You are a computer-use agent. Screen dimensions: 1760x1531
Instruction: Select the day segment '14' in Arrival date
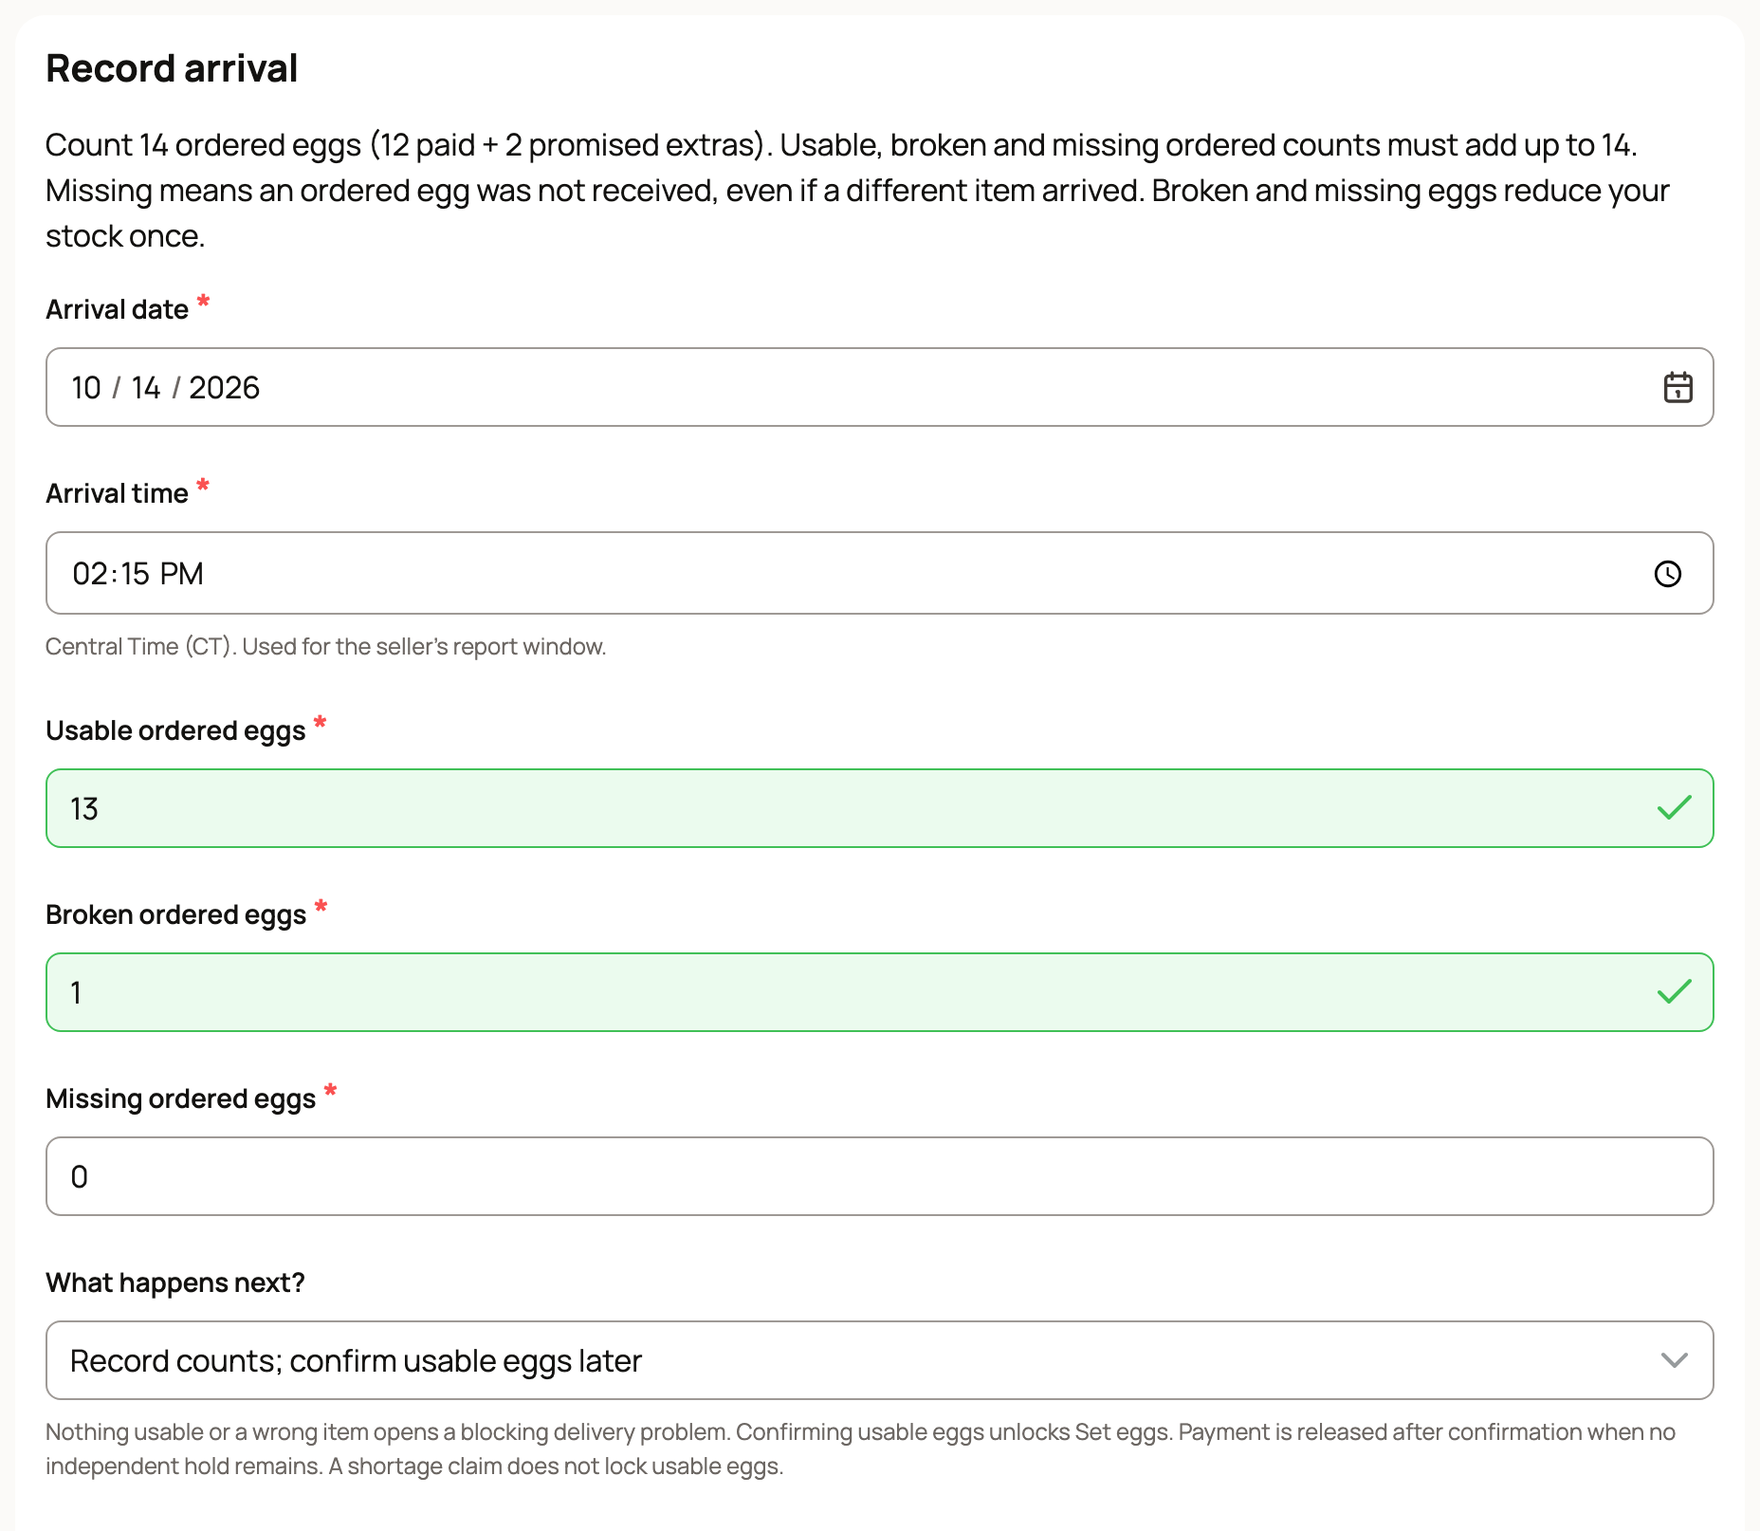[146, 387]
